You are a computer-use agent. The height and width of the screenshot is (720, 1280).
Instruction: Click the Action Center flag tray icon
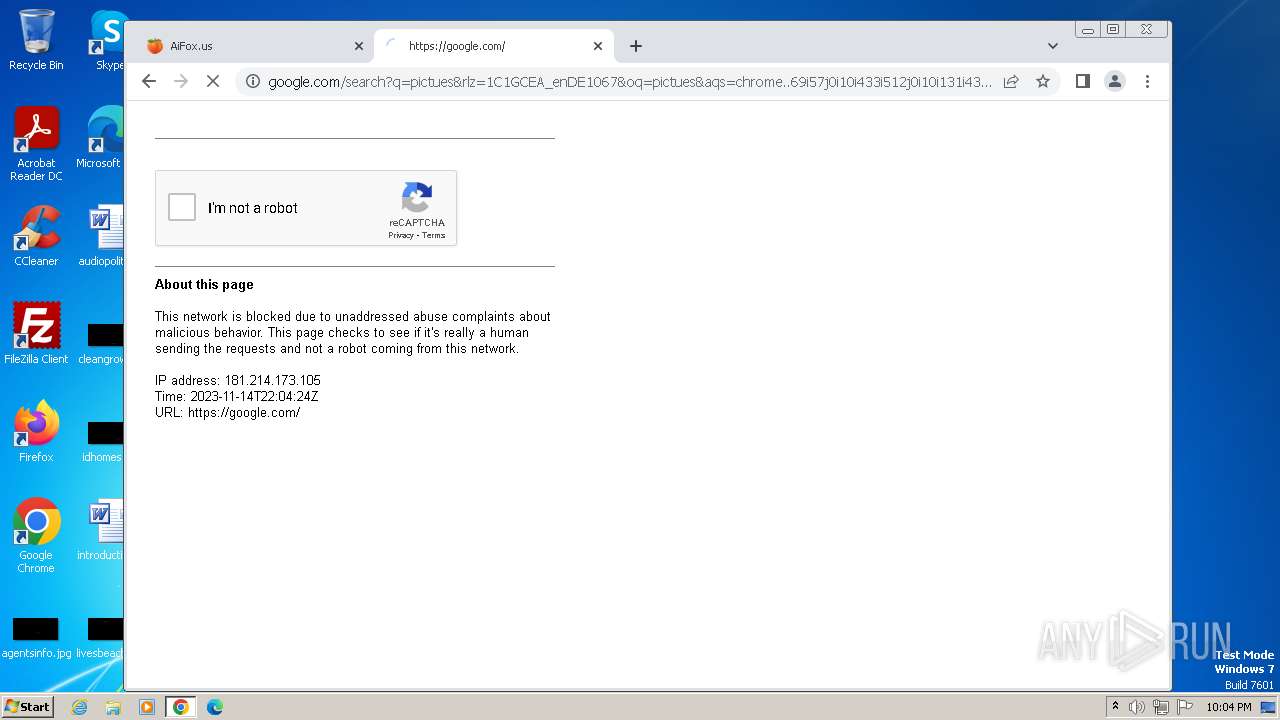pyautogui.click(x=1185, y=707)
